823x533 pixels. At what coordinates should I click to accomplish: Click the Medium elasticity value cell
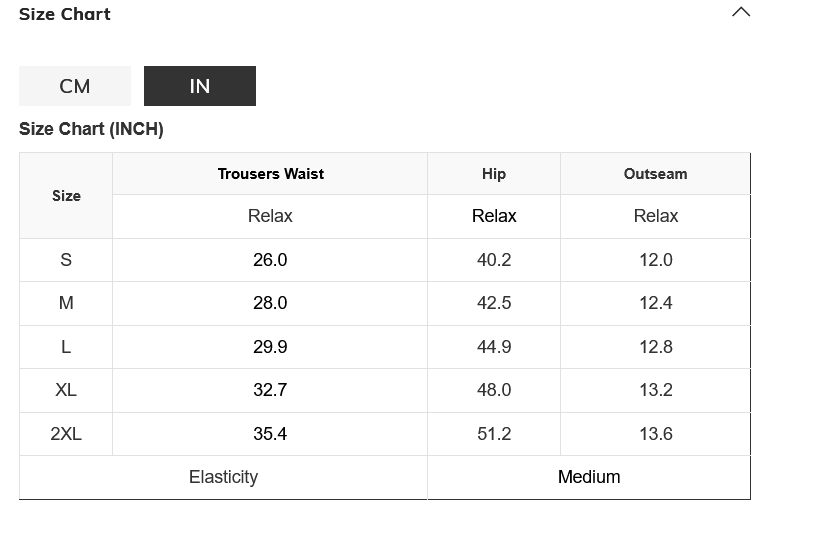[589, 477]
